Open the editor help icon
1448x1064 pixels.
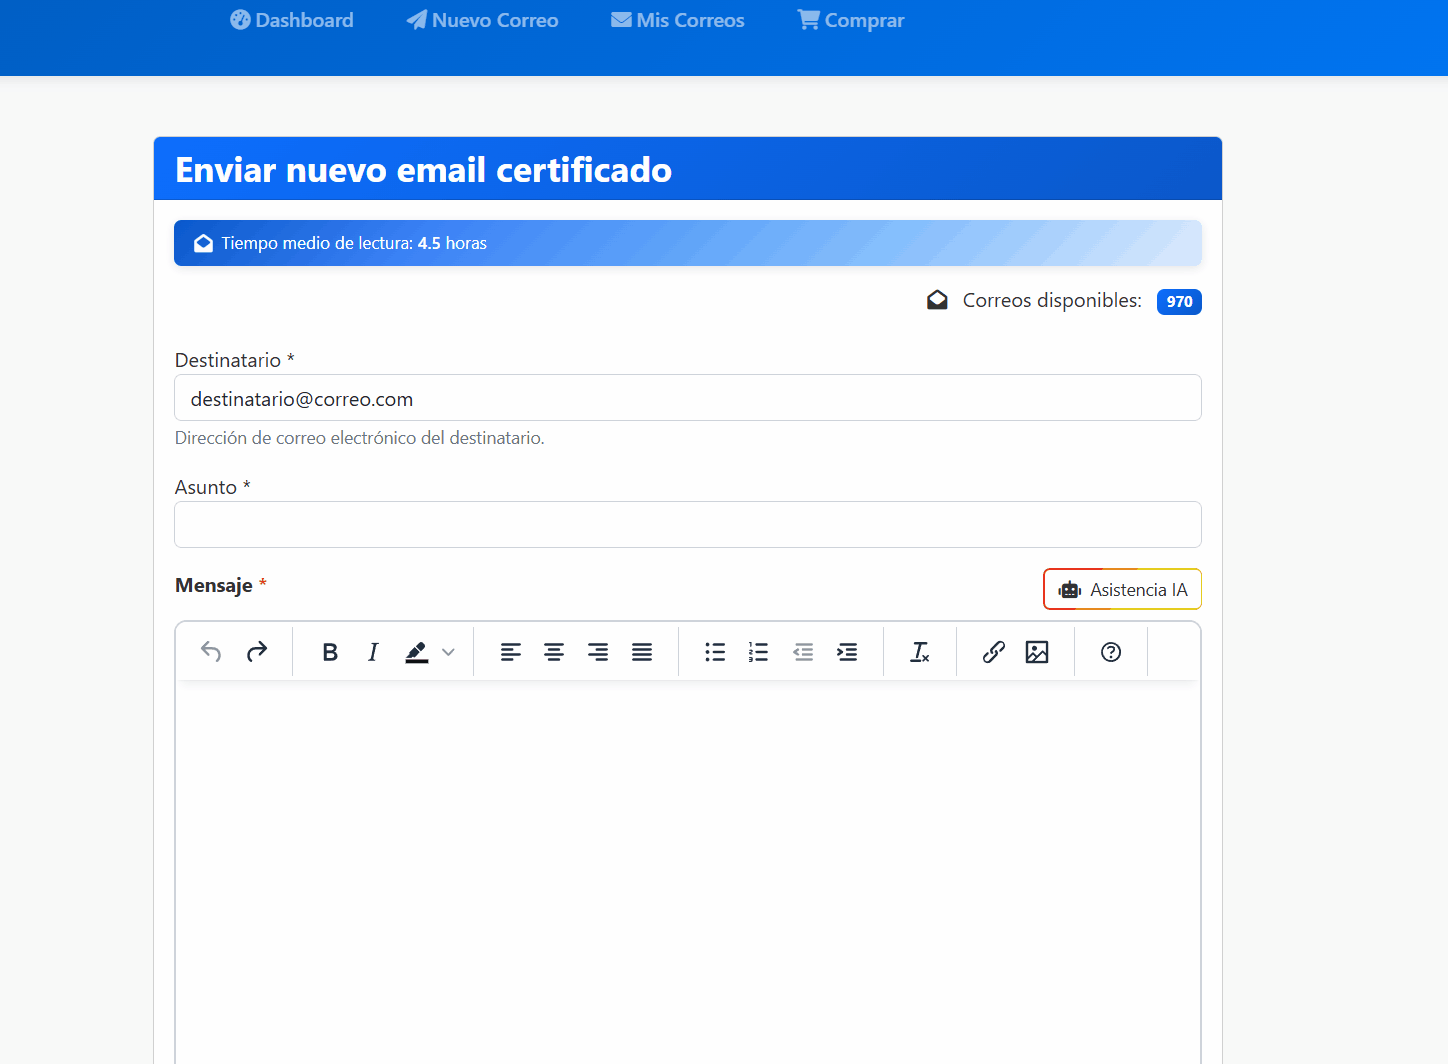(x=1111, y=652)
